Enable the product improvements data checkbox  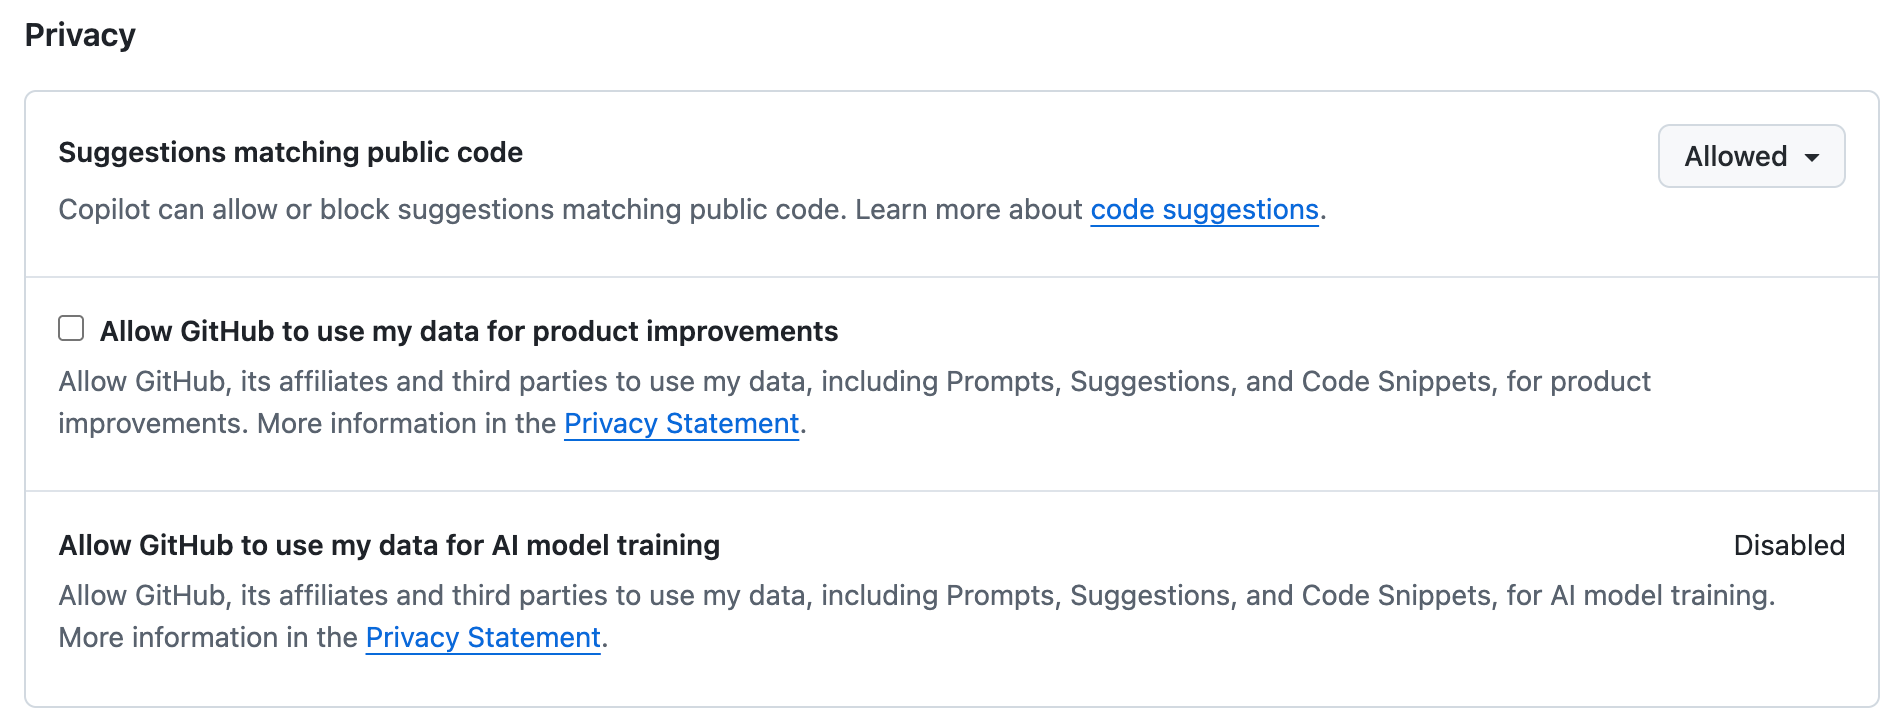pos(71,328)
